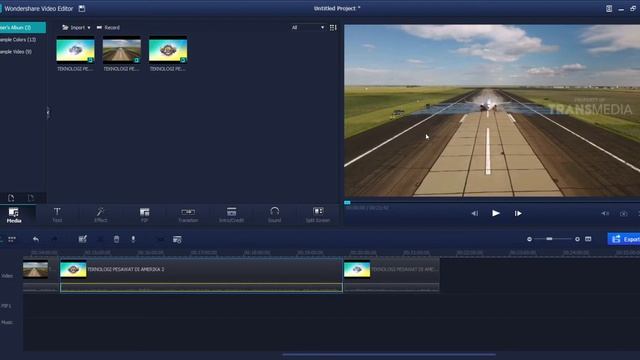Click the preview progress bar handle

click(347, 202)
